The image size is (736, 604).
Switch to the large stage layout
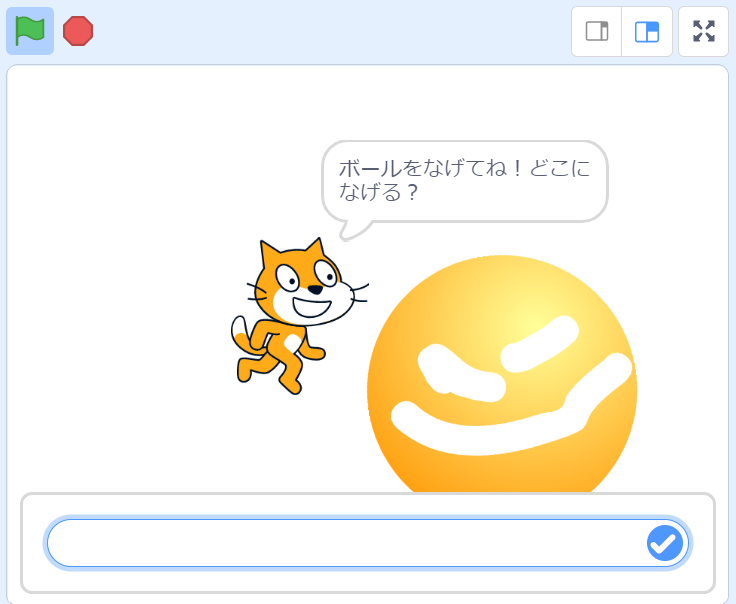[x=647, y=31]
